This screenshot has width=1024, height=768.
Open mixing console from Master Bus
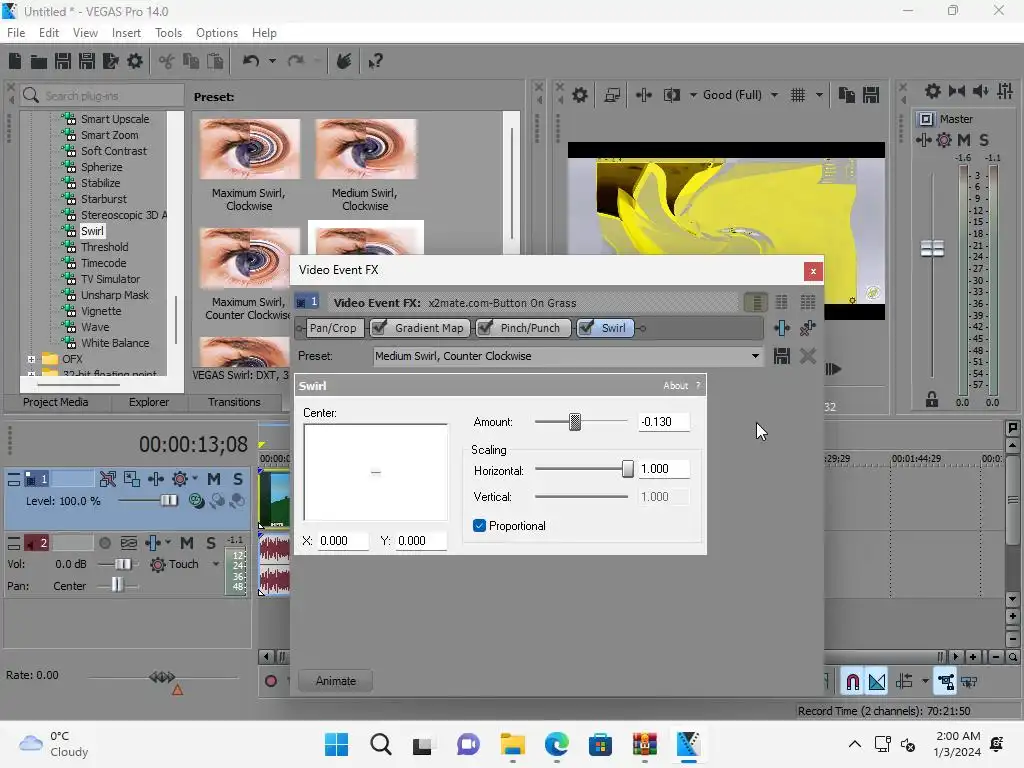point(1005,91)
